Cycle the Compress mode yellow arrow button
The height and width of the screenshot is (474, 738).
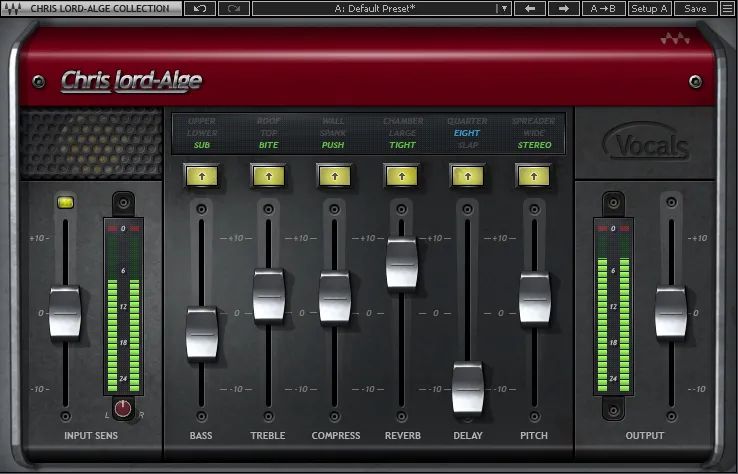click(x=335, y=177)
